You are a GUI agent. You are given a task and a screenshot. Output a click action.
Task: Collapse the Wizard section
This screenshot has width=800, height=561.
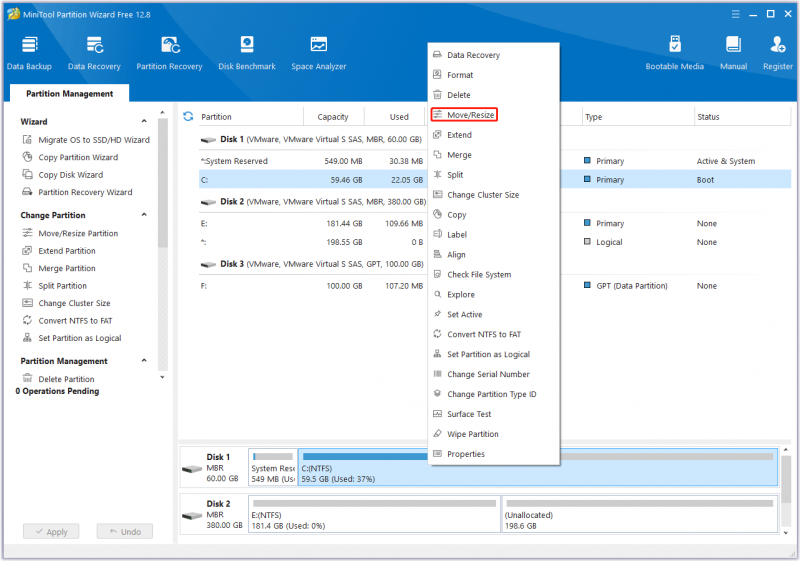click(144, 121)
